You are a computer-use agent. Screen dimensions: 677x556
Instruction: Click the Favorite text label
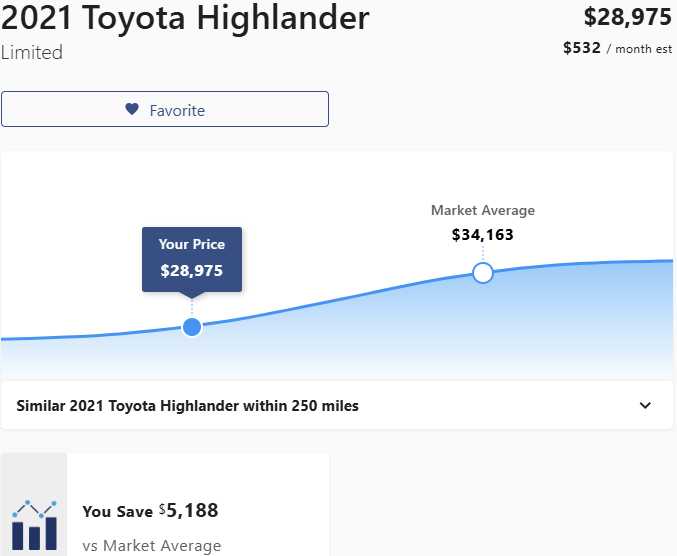[x=177, y=111]
